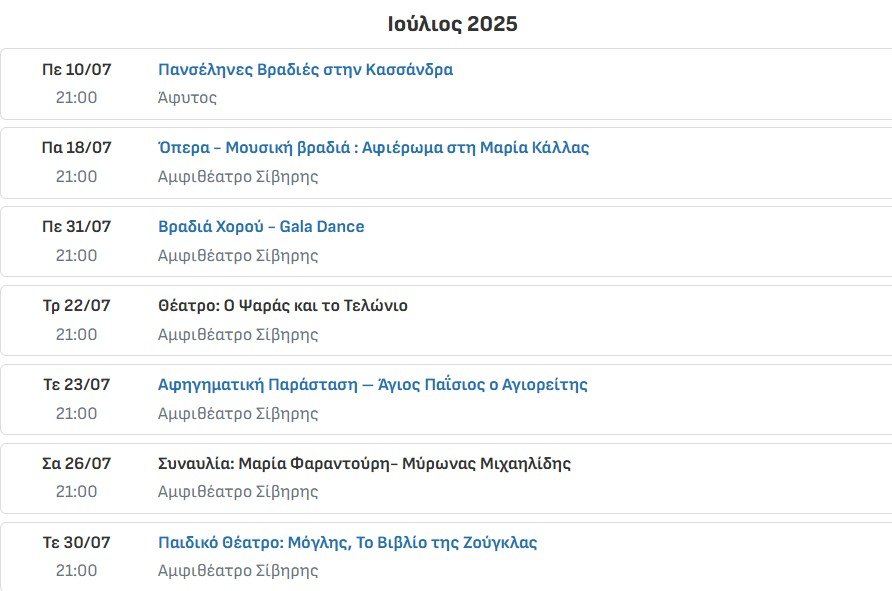Click the Πε 10/07 date label

(x=76, y=70)
